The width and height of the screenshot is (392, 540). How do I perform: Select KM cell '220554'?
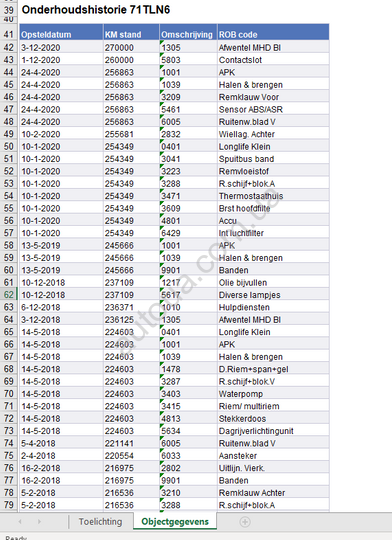(x=131, y=456)
